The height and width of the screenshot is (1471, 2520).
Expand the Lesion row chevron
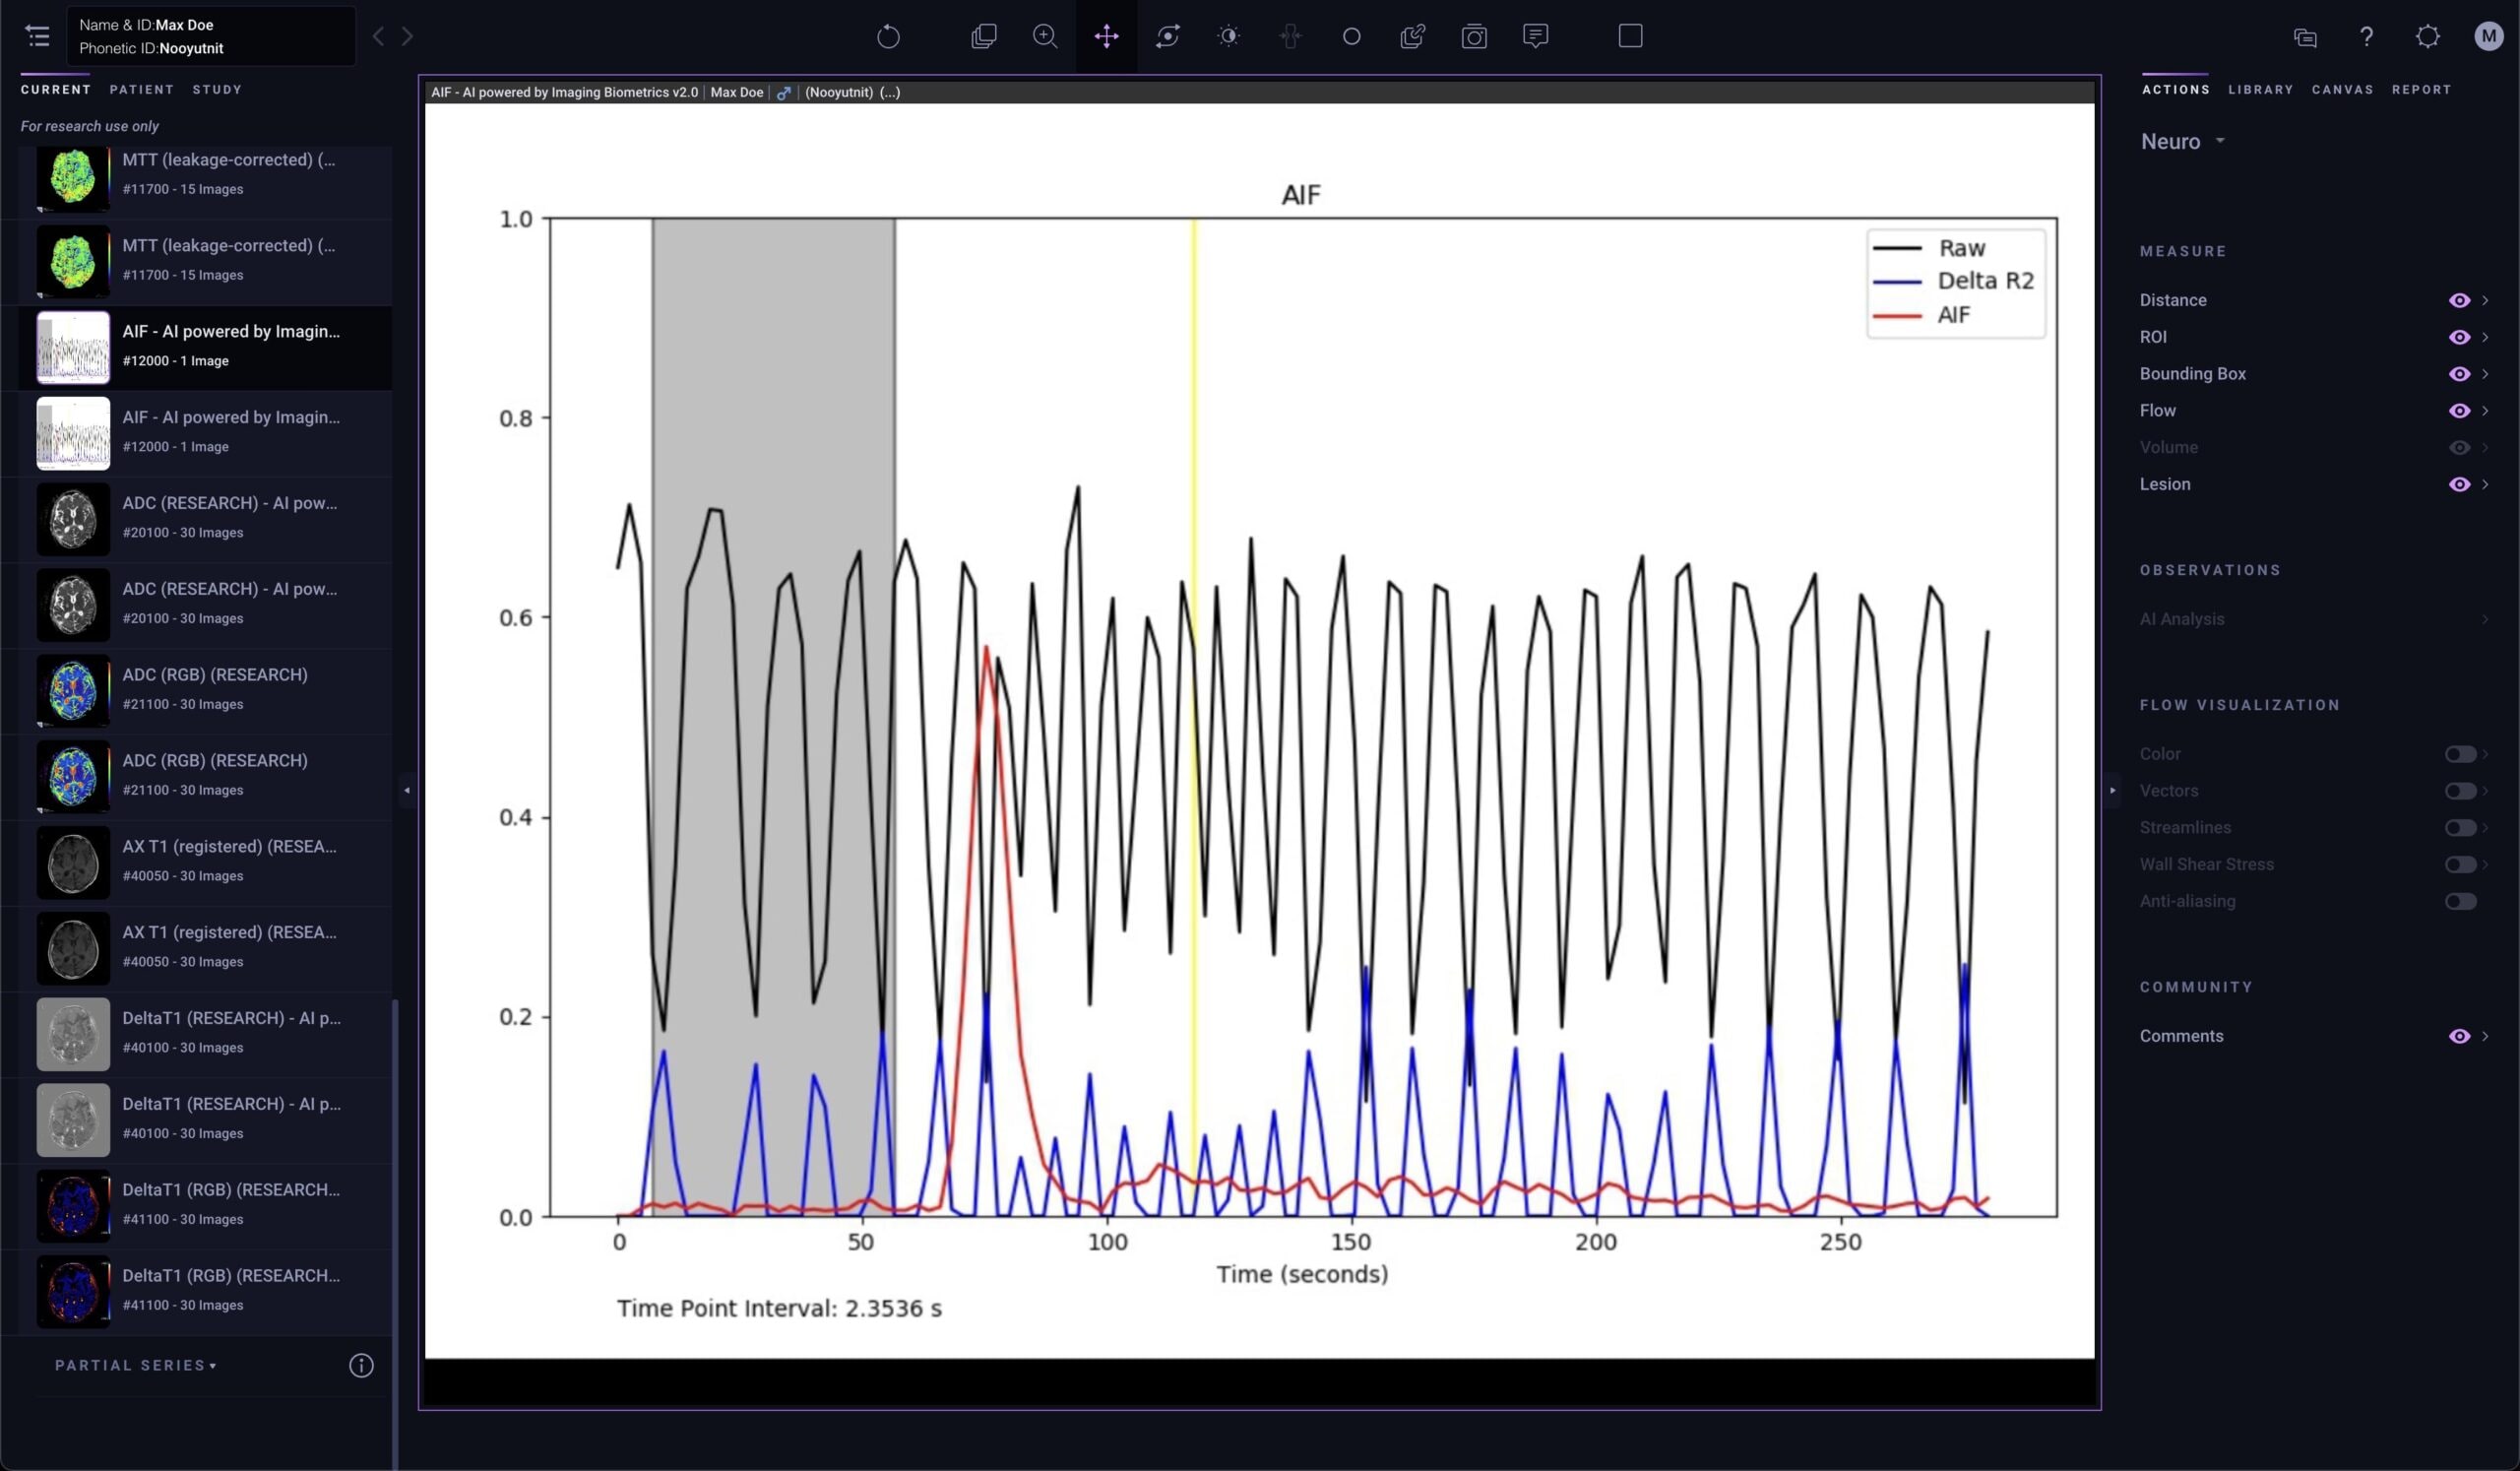[x=2485, y=484]
